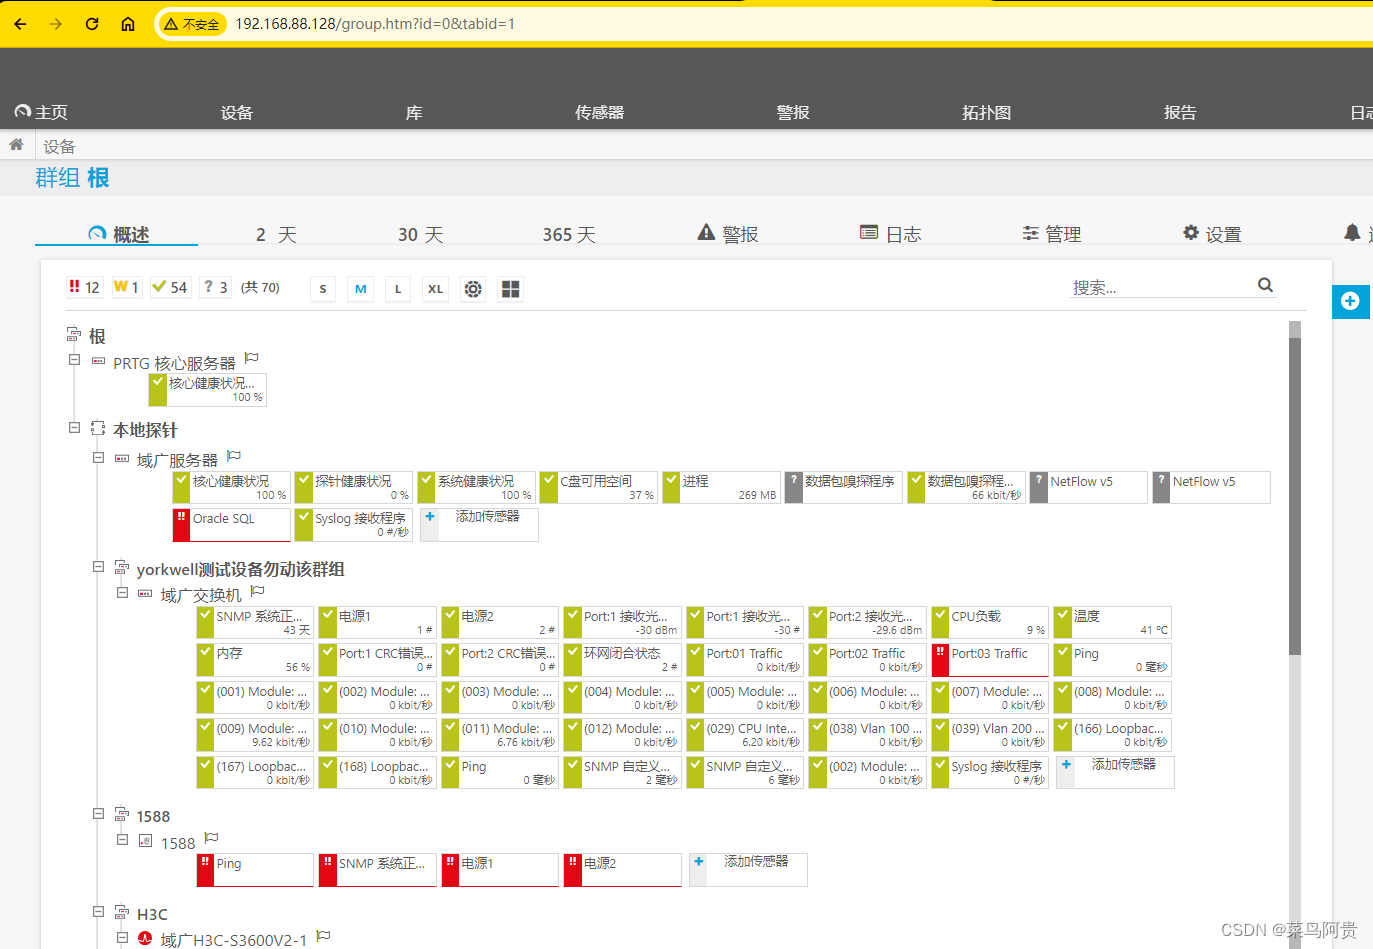1373x949 pixels.
Task: Click the search magnifier icon
Action: click(1265, 285)
